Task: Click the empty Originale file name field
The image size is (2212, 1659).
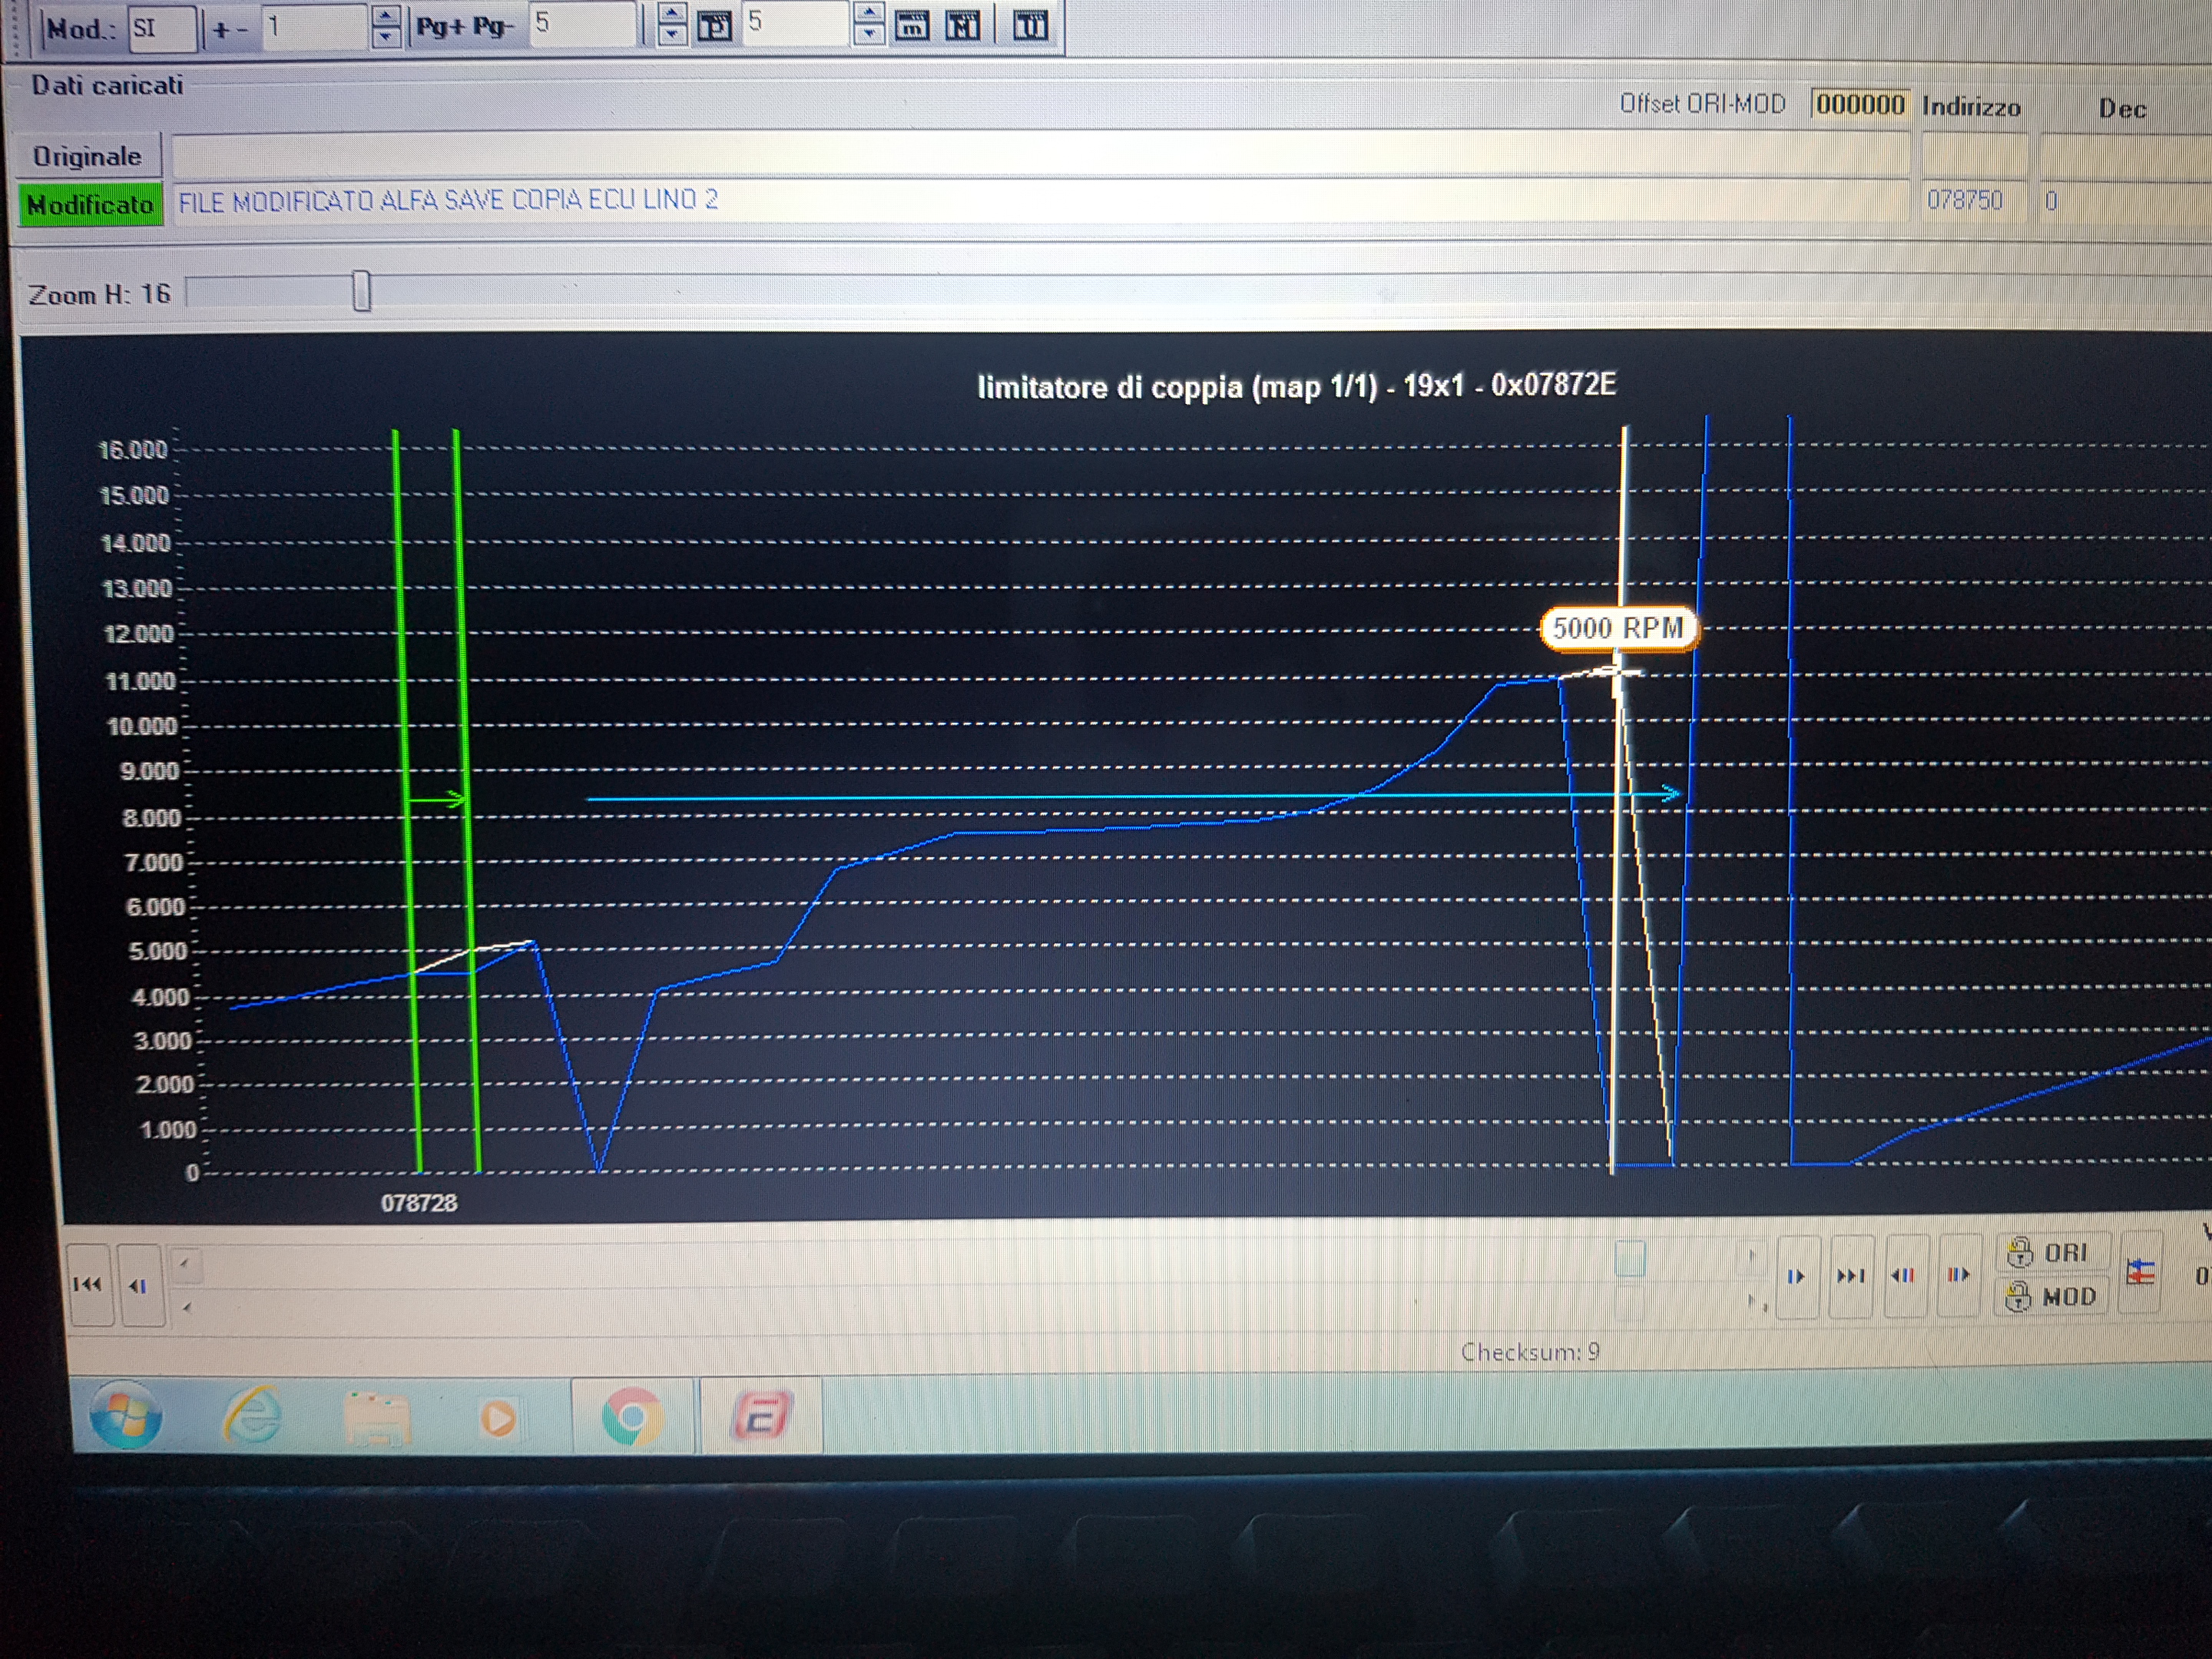Action: [1040, 155]
